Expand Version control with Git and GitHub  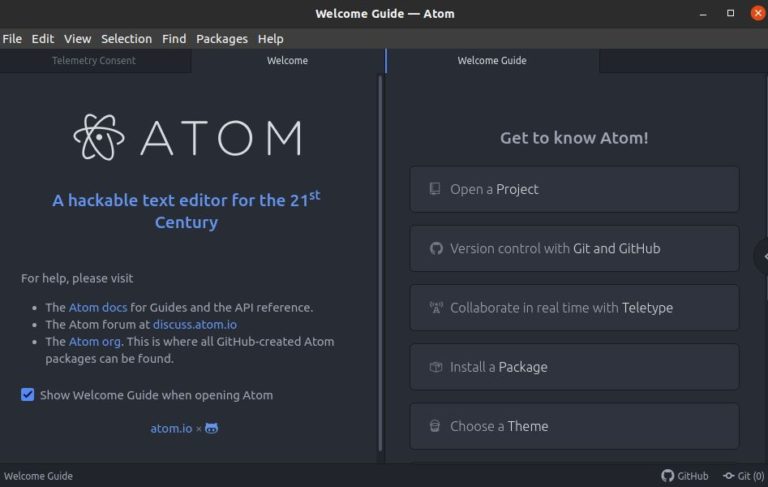574,248
